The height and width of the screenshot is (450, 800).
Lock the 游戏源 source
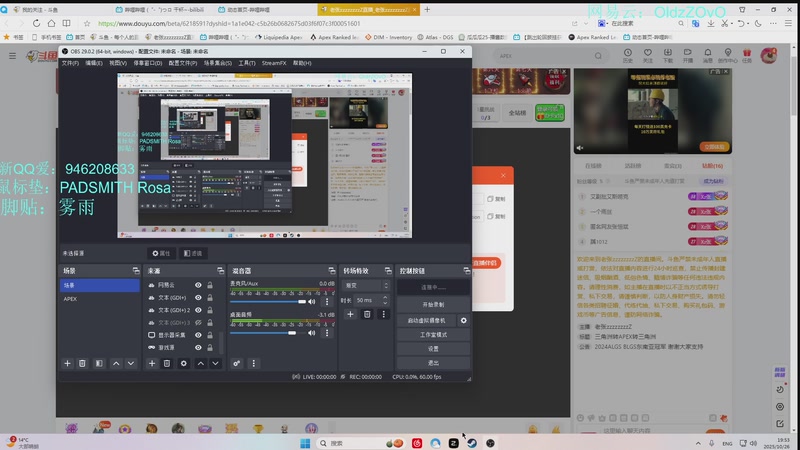(210, 348)
